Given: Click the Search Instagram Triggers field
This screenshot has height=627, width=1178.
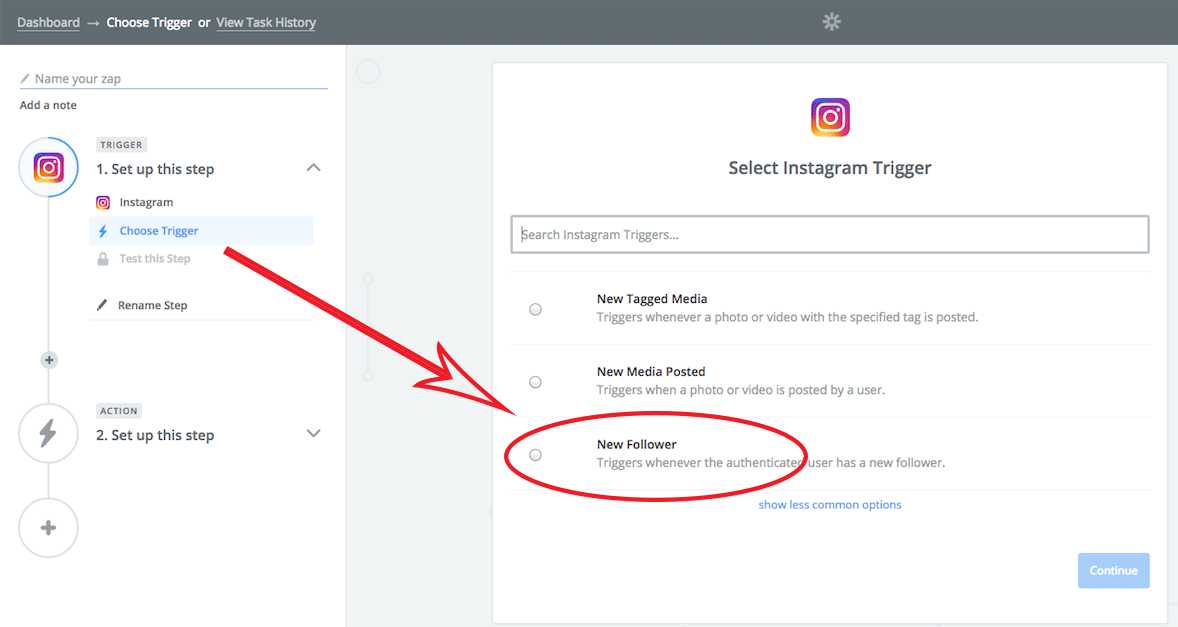Looking at the screenshot, I should point(830,234).
